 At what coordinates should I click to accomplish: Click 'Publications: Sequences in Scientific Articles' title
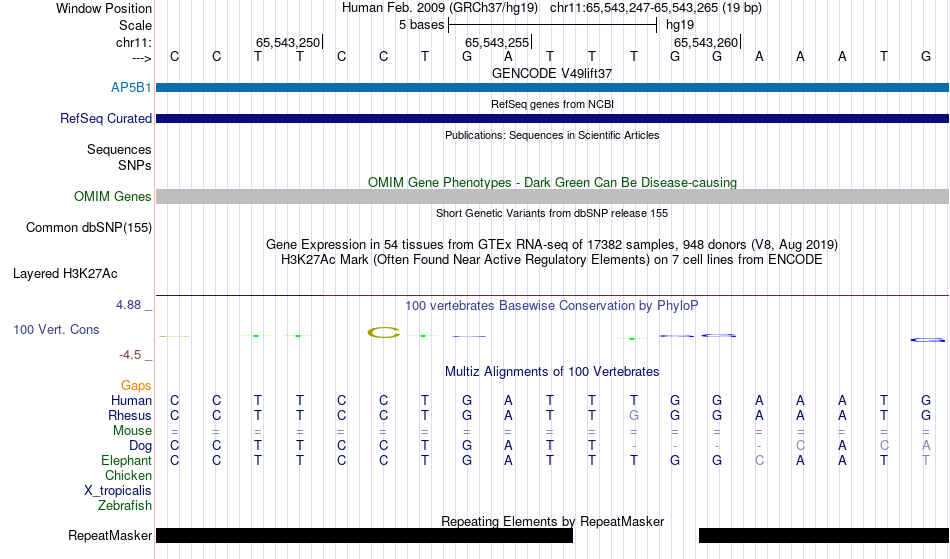click(x=552, y=135)
